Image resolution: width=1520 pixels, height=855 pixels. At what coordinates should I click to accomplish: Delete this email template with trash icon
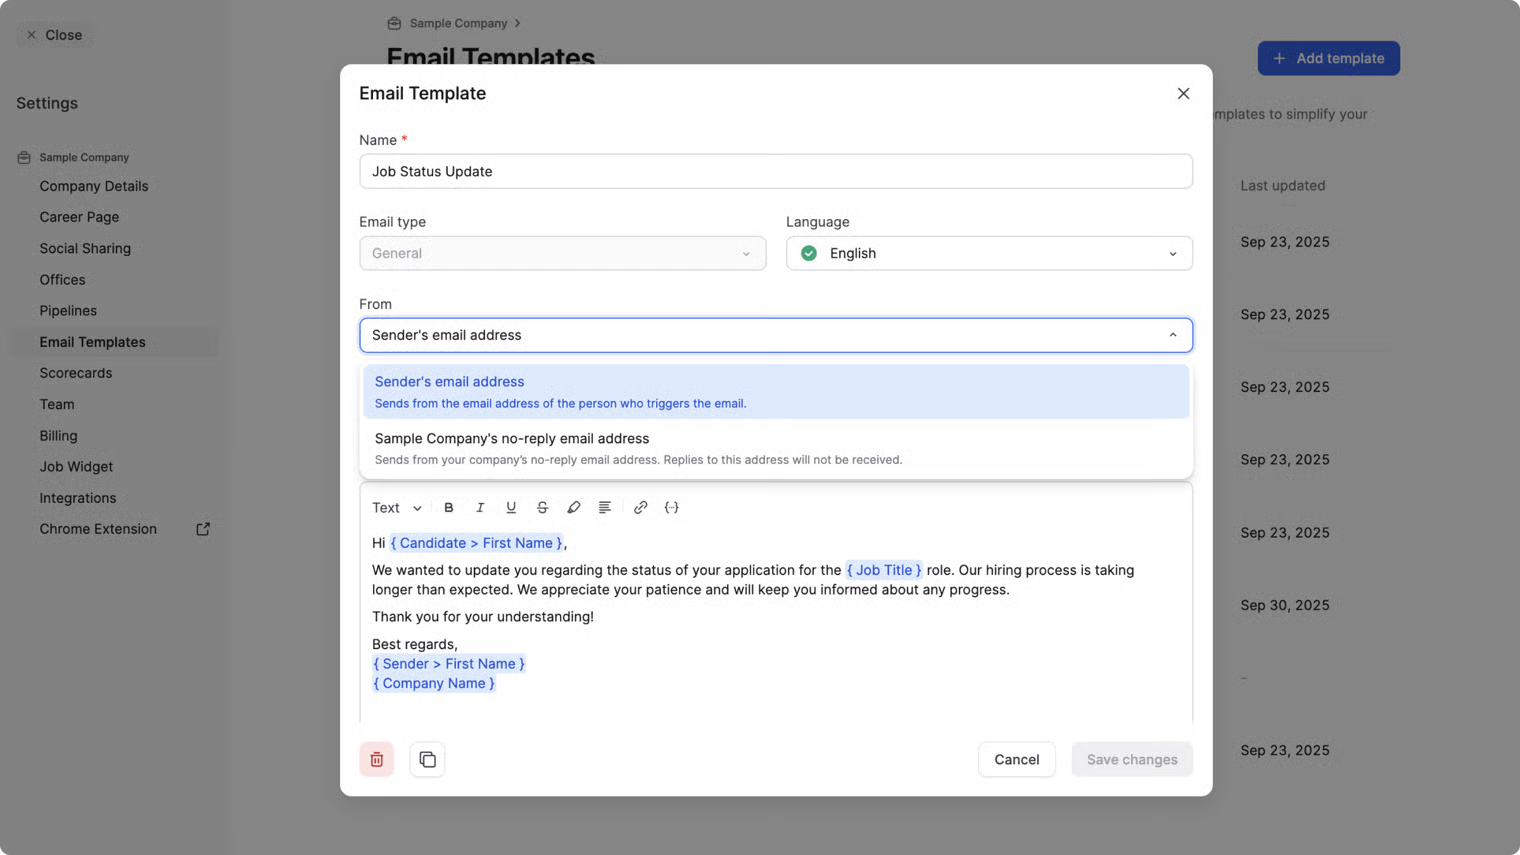pos(377,760)
